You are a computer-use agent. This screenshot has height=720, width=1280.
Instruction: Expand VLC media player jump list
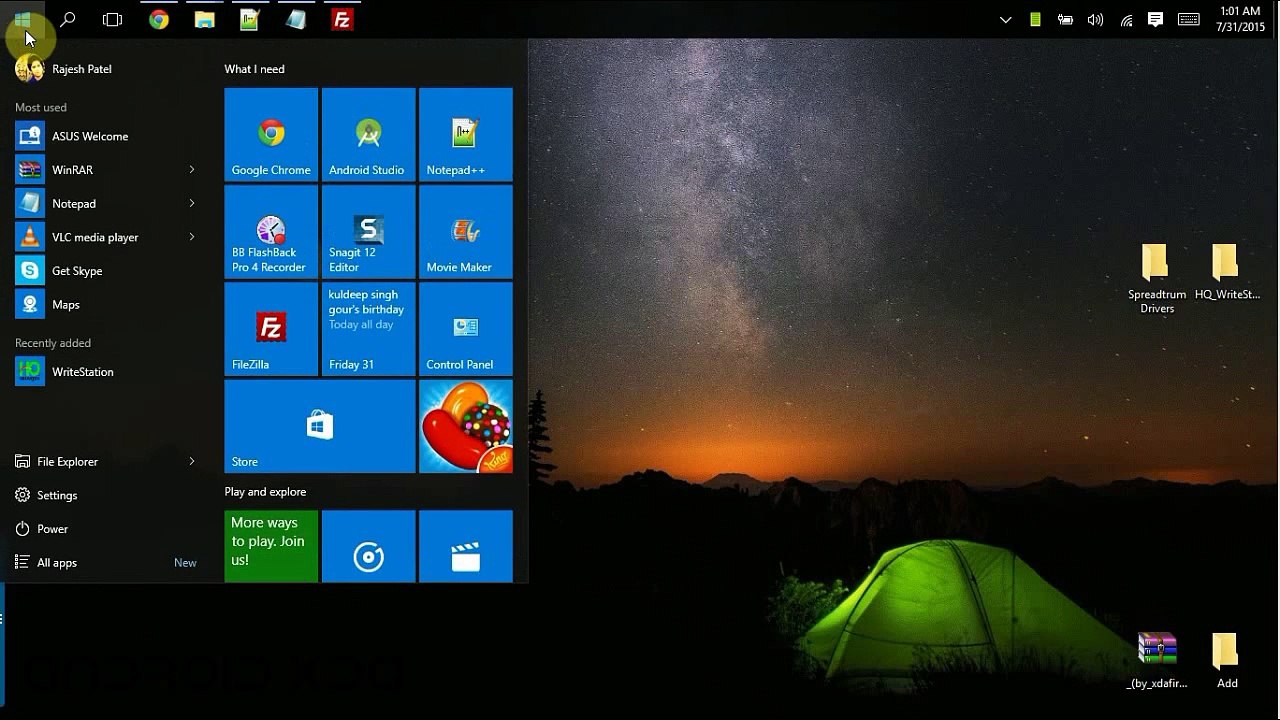pyautogui.click(x=191, y=237)
